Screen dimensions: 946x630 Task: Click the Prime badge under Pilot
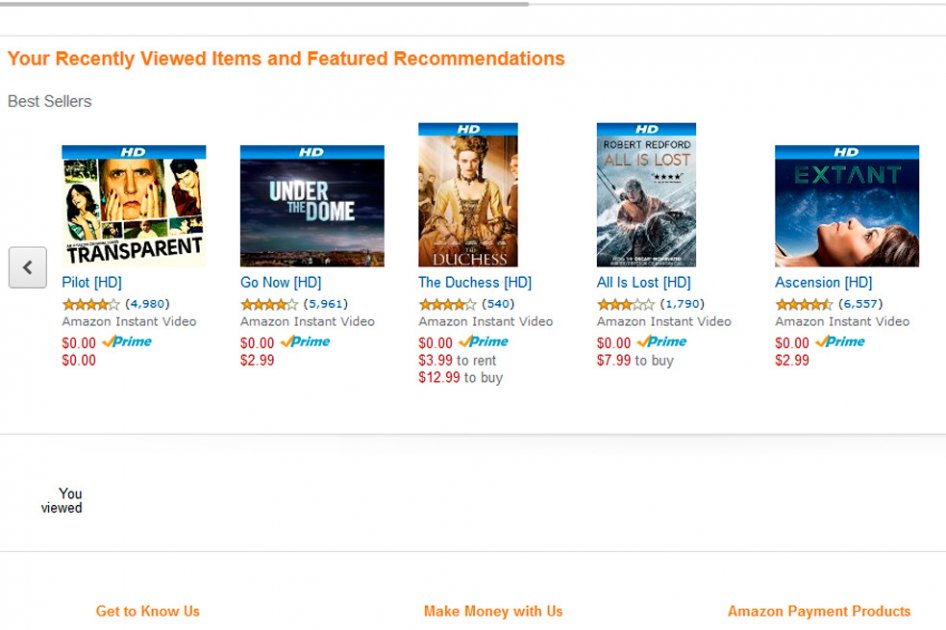[127, 342]
